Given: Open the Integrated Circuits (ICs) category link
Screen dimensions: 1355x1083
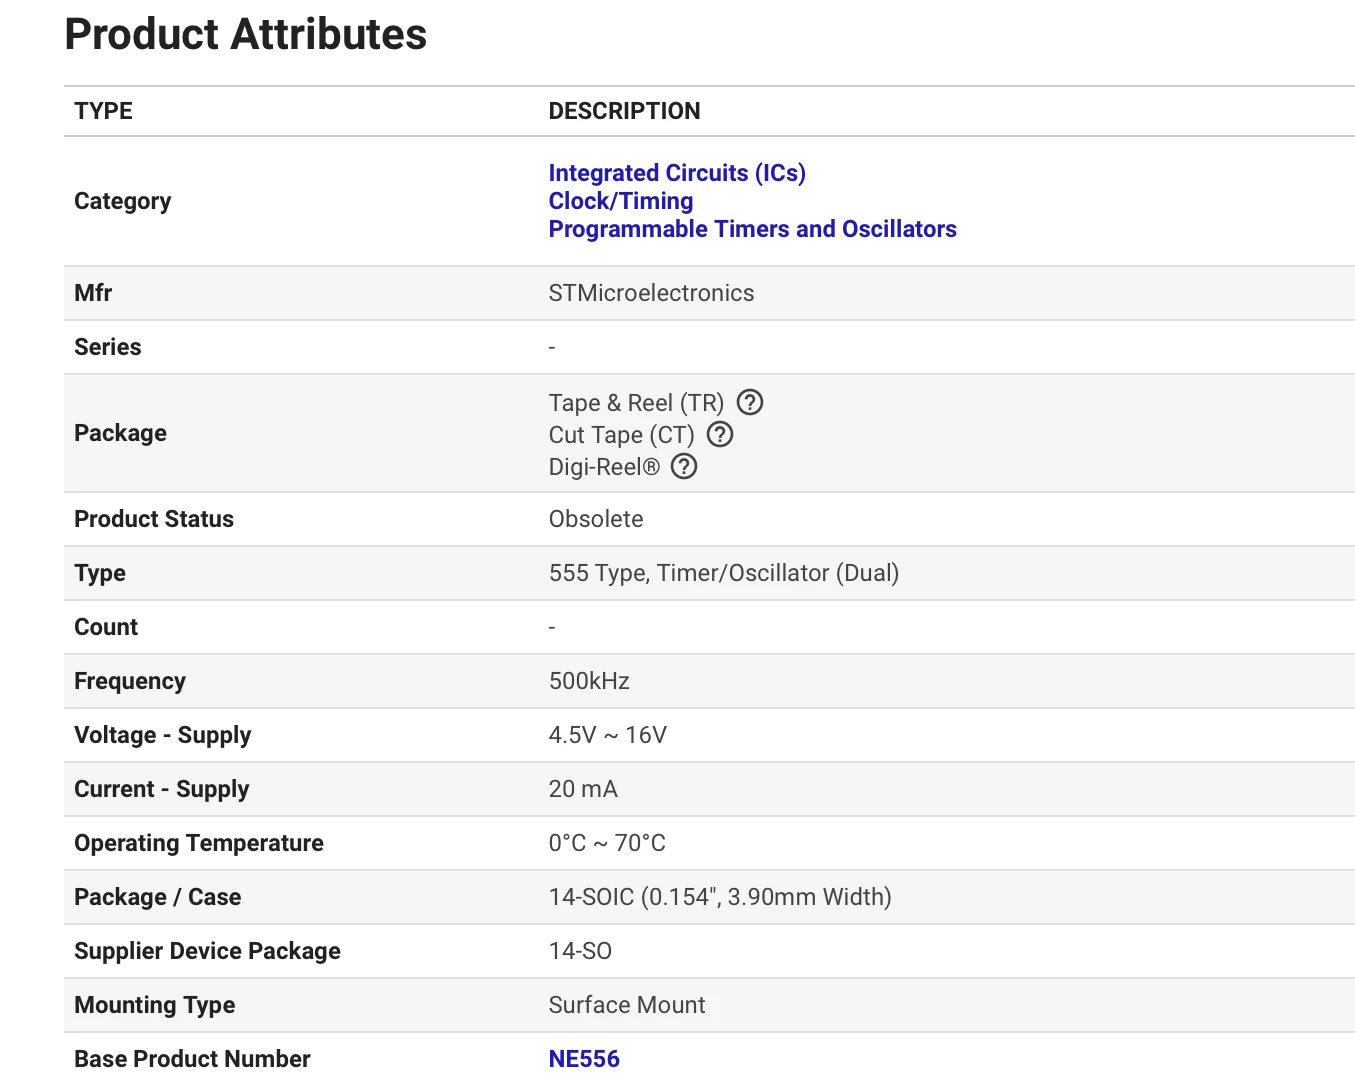Looking at the screenshot, I should (677, 173).
